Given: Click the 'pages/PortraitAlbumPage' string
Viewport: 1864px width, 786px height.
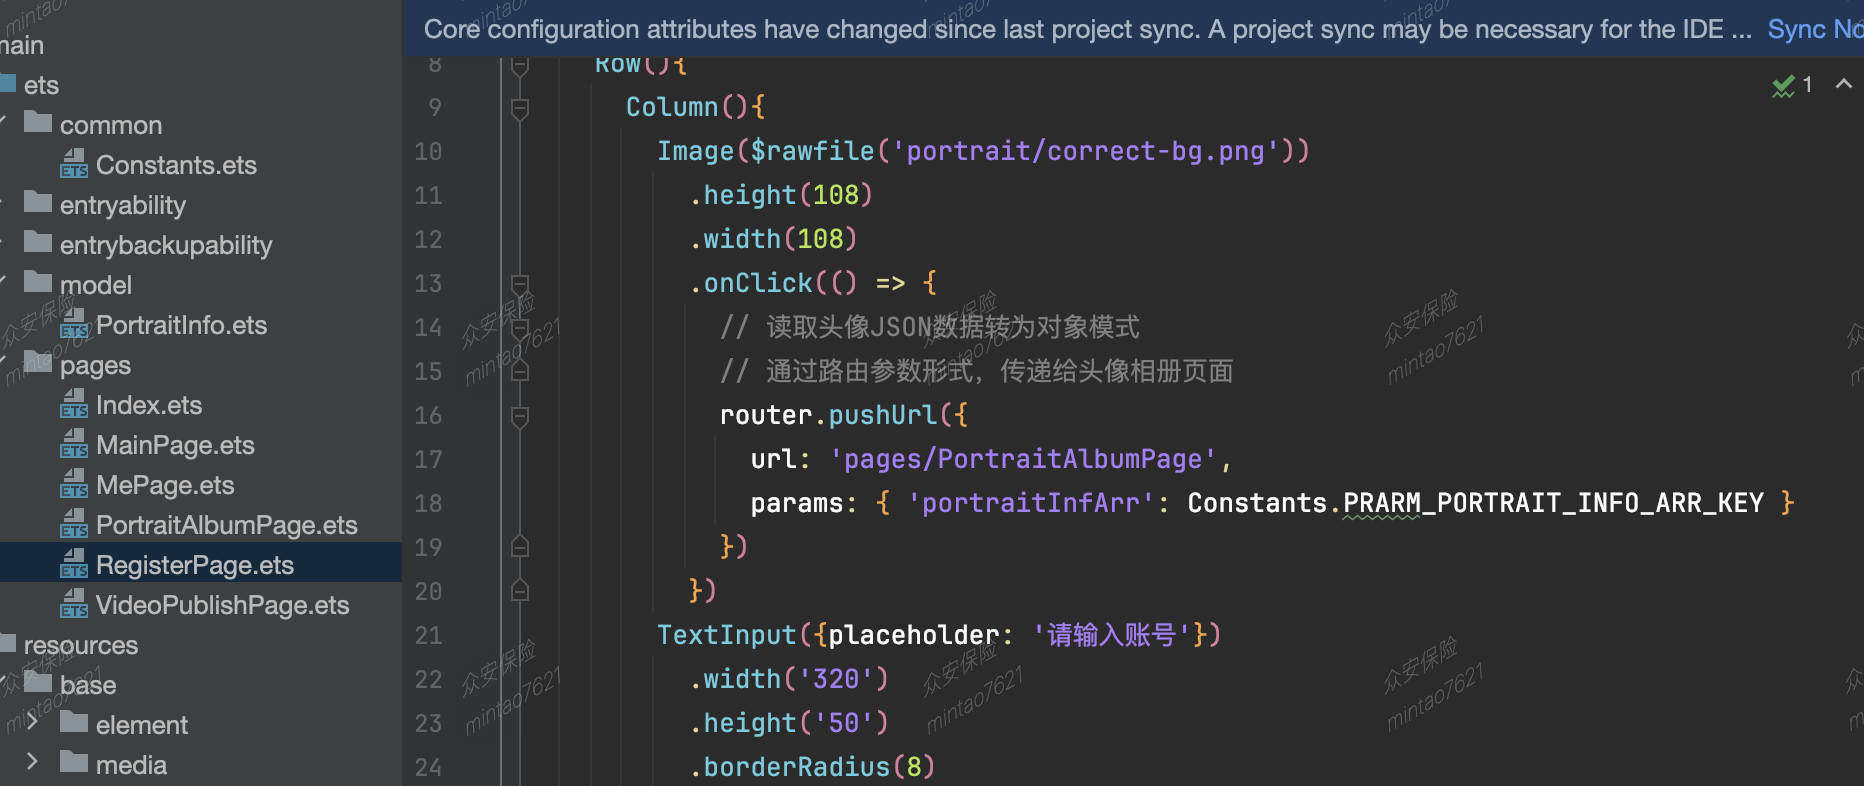Looking at the screenshot, I should coord(1023,459).
